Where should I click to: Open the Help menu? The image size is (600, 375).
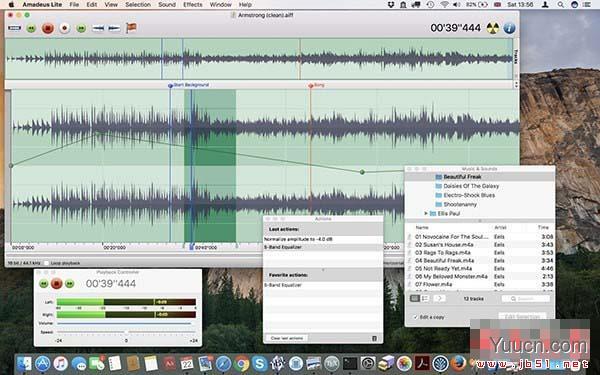point(245,5)
